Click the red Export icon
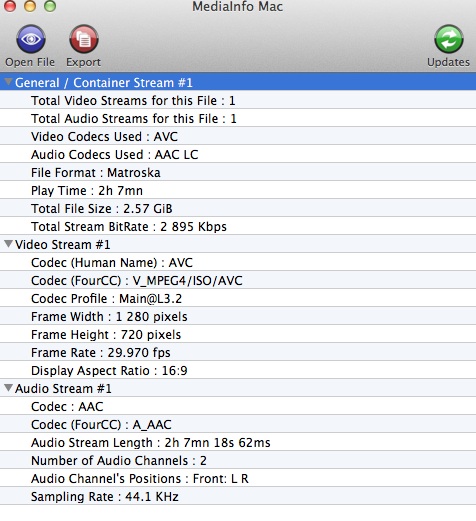 (x=84, y=39)
